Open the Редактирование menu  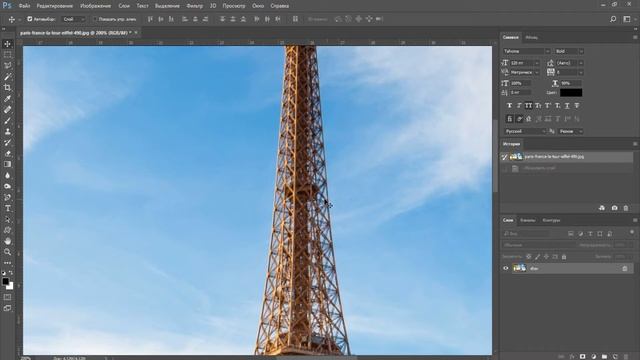(55, 6)
